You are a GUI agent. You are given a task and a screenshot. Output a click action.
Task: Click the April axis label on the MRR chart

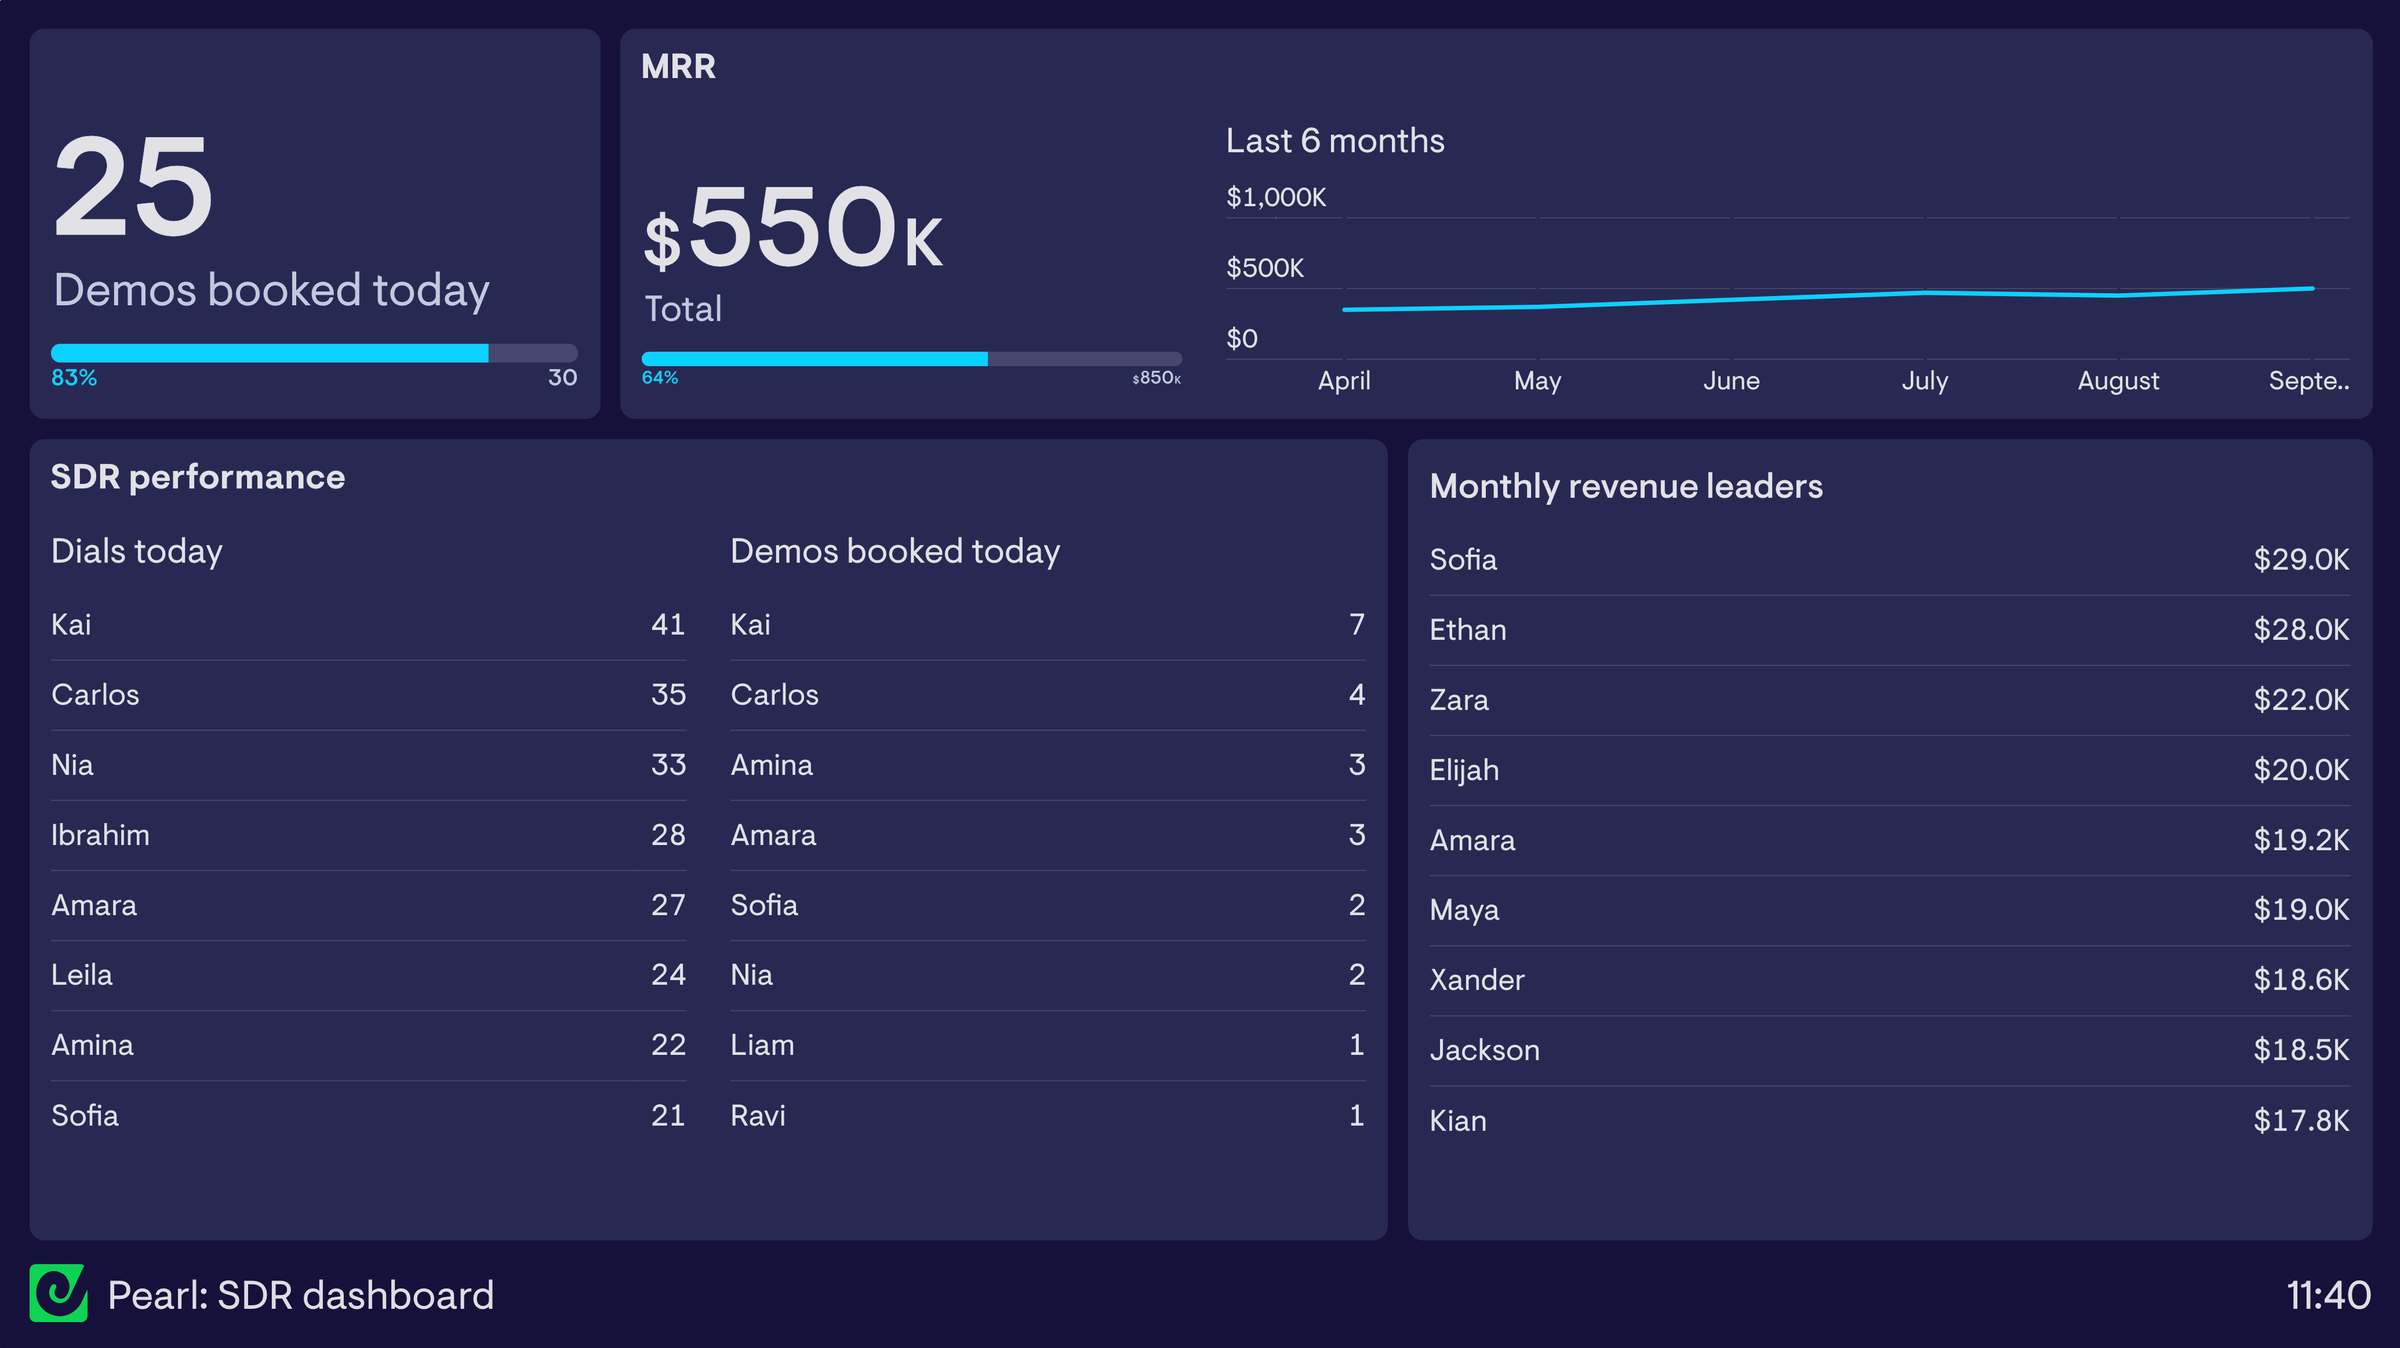[1344, 380]
